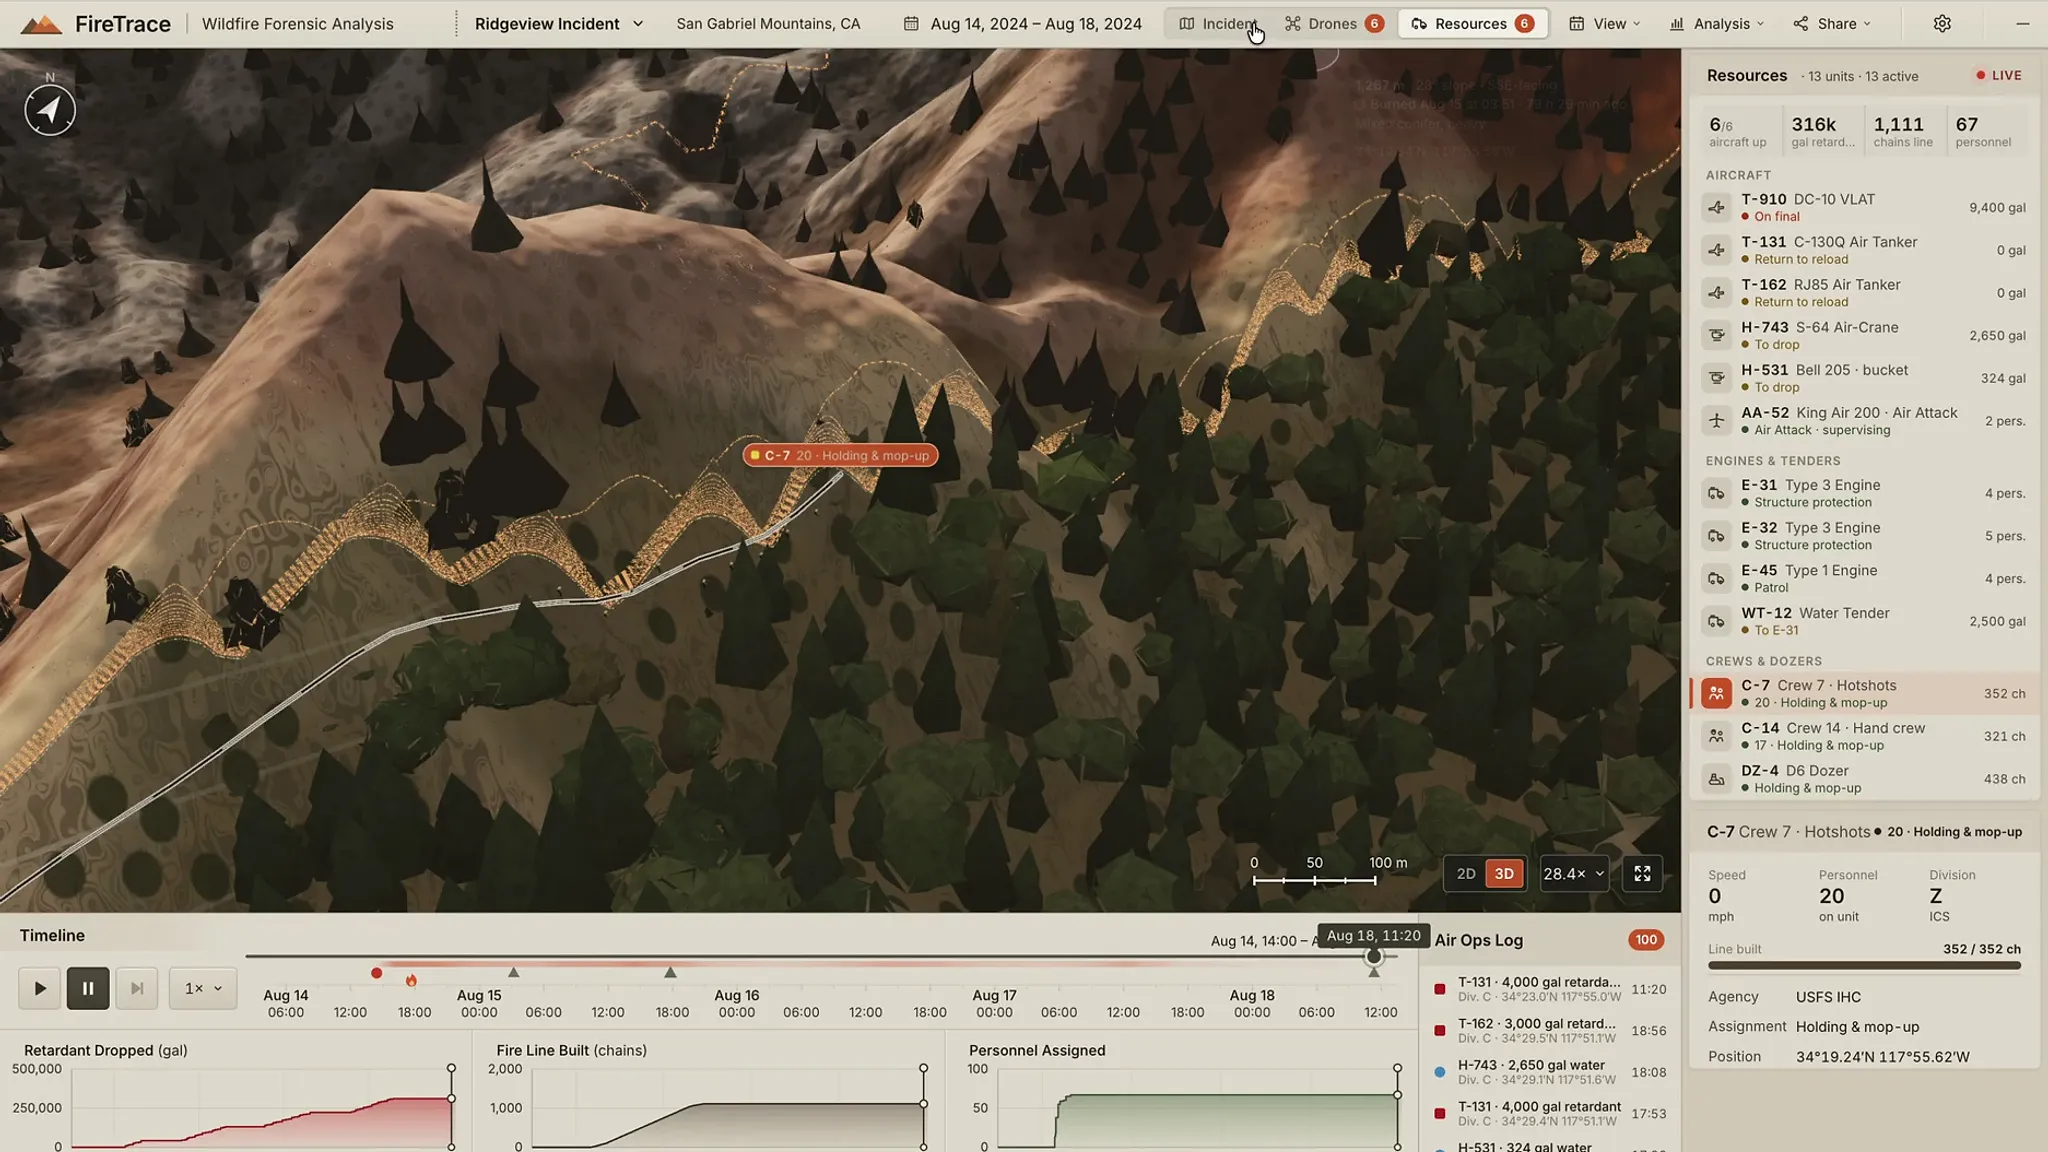
Task: Pause timeline playback
Action: click(88, 988)
